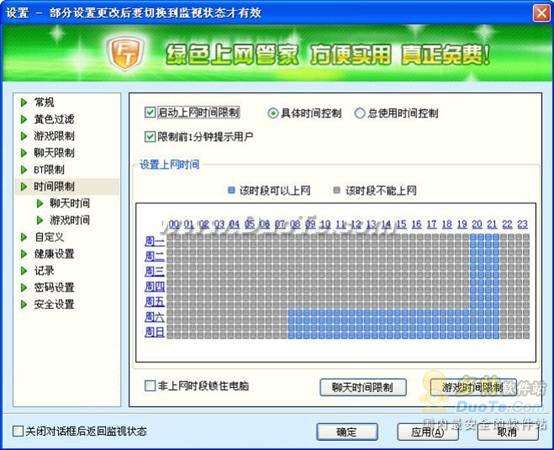Select 总使用时间控制 radio button
554x450 pixels.
point(360,113)
